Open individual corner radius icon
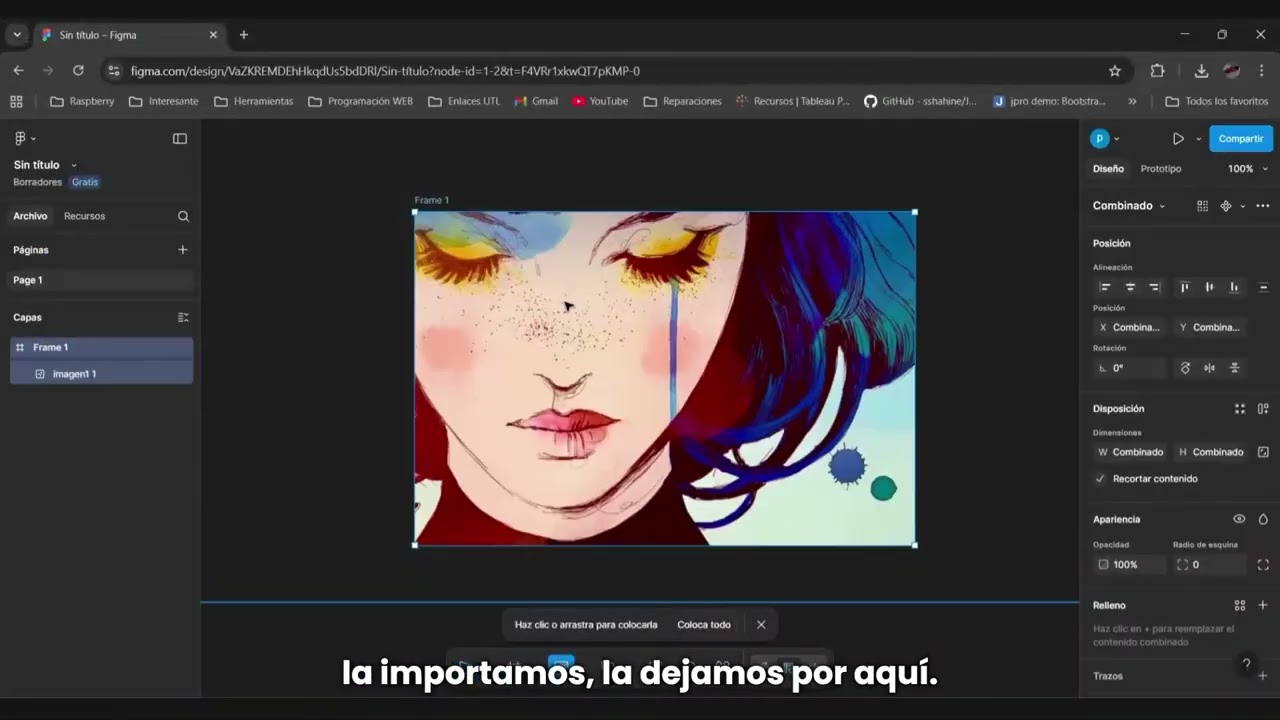 point(1263,565)
